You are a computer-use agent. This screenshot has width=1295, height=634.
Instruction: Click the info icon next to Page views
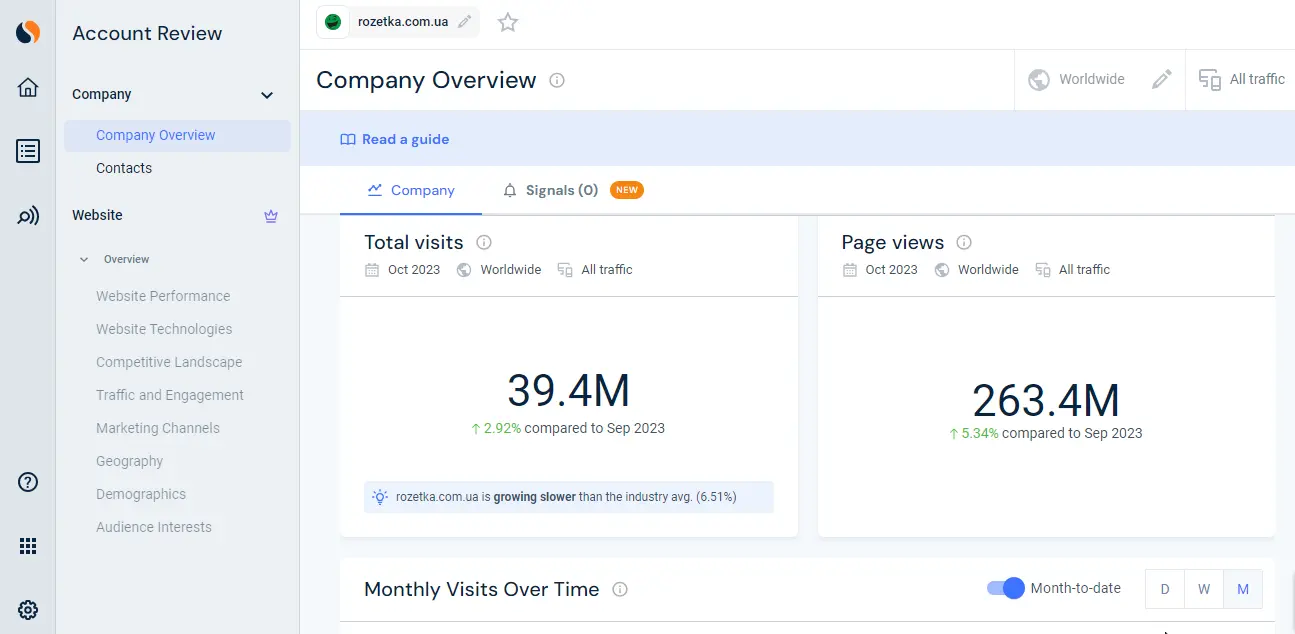964,242
